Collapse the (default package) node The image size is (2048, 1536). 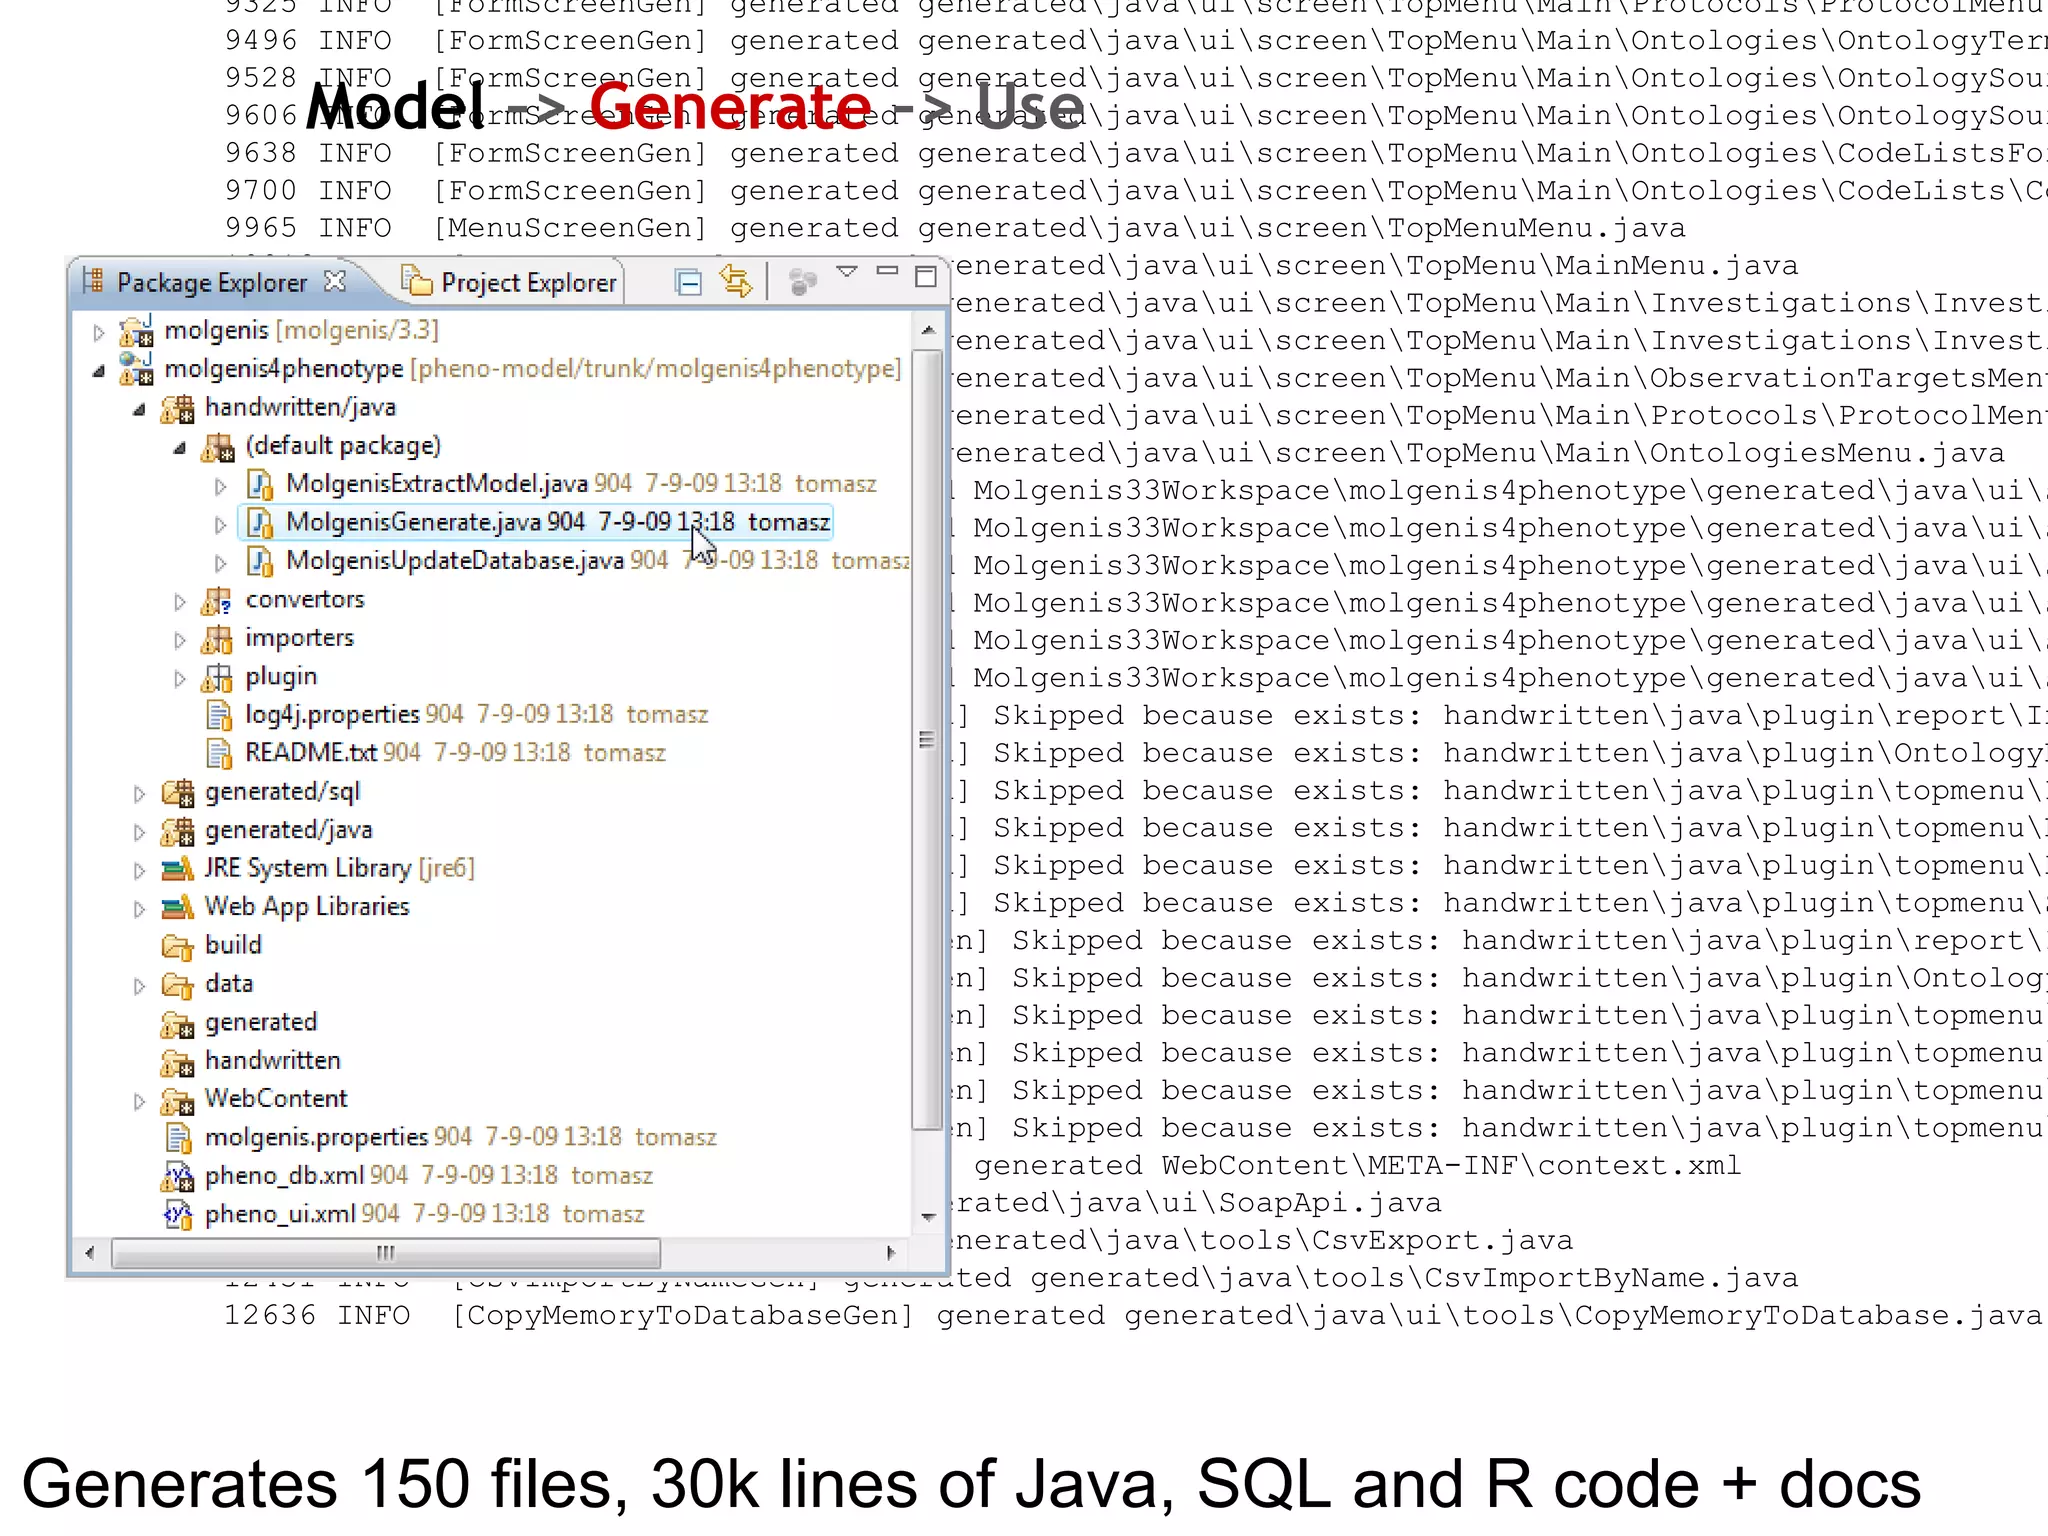click(180, 449)
